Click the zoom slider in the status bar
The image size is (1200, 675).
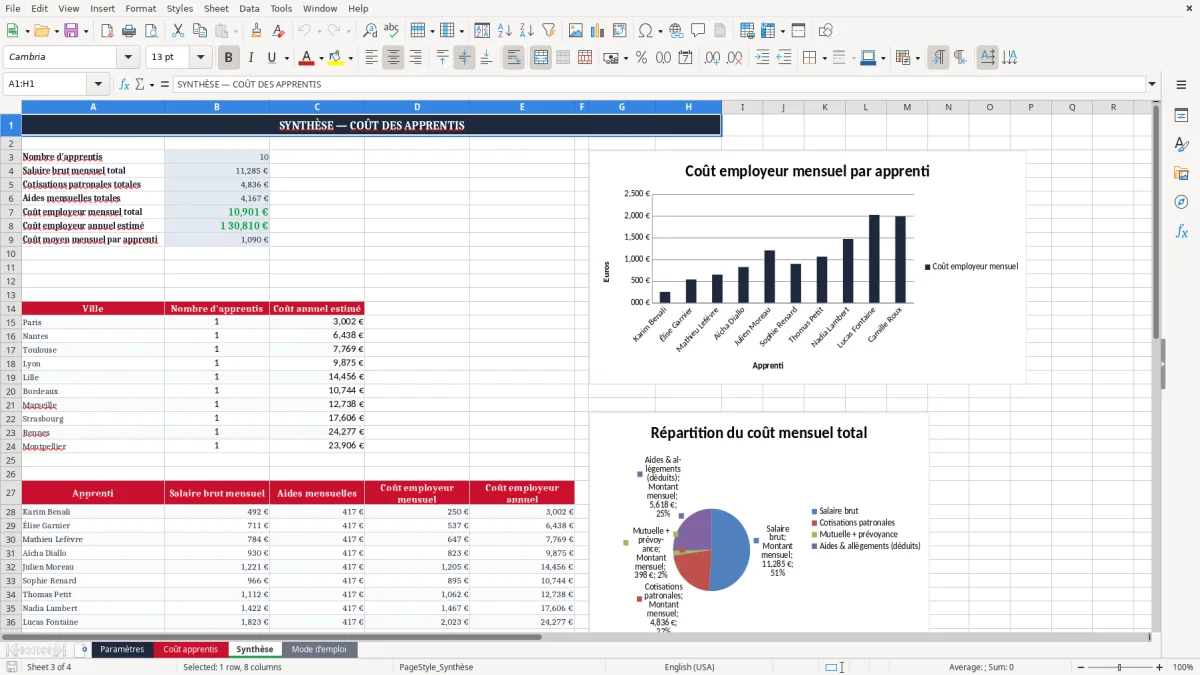pyautogui.click(x=1119, y=667)
